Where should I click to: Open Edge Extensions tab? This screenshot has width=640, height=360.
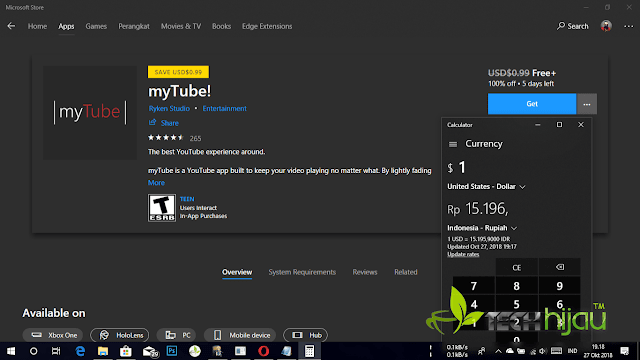[x=267, y=26]
